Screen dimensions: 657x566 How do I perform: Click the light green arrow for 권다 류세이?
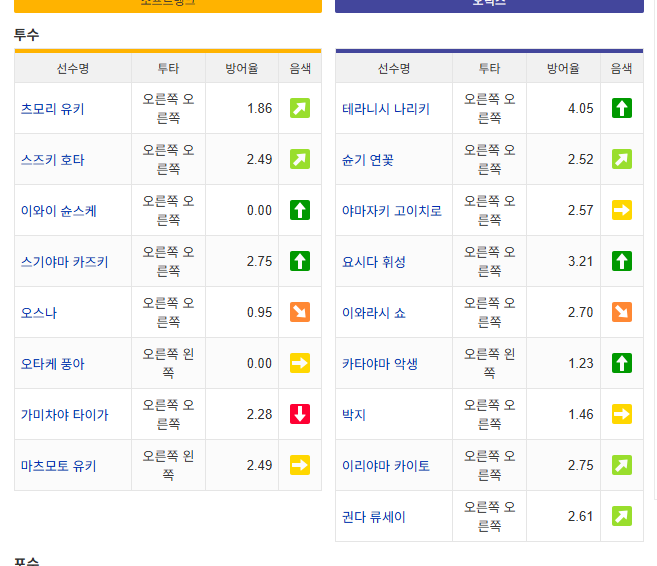tap(622, 516)
